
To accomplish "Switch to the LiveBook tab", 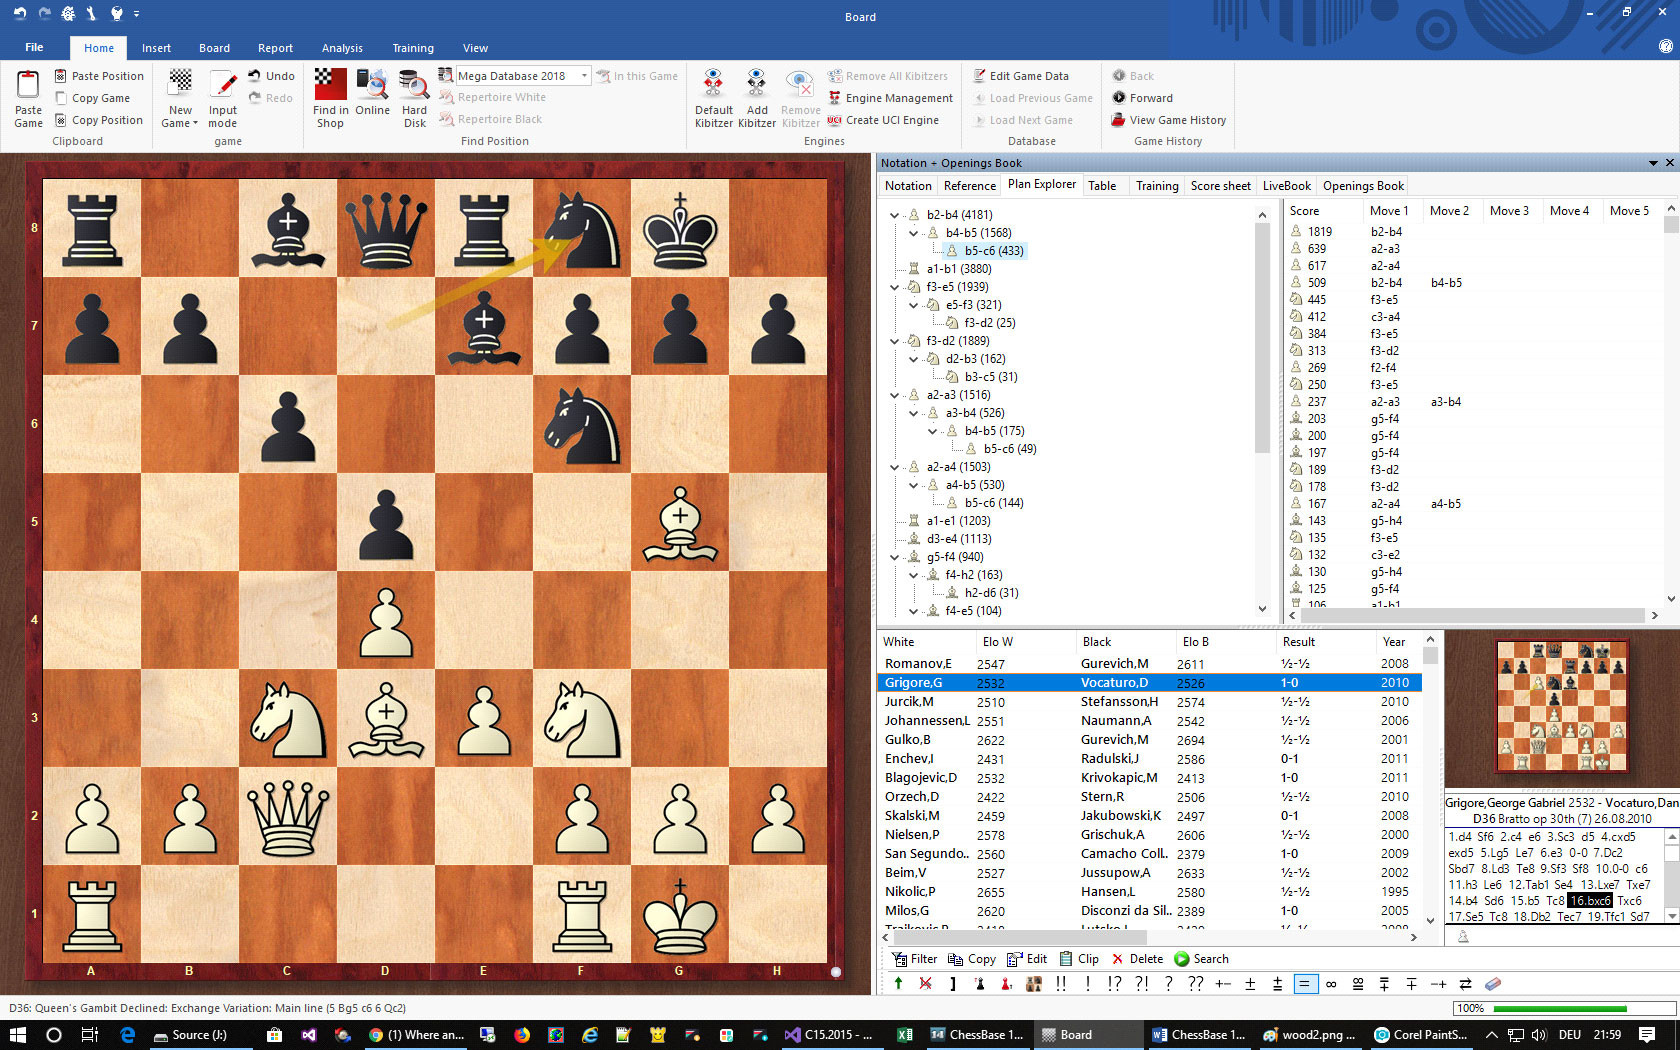I will [1286, 185].
